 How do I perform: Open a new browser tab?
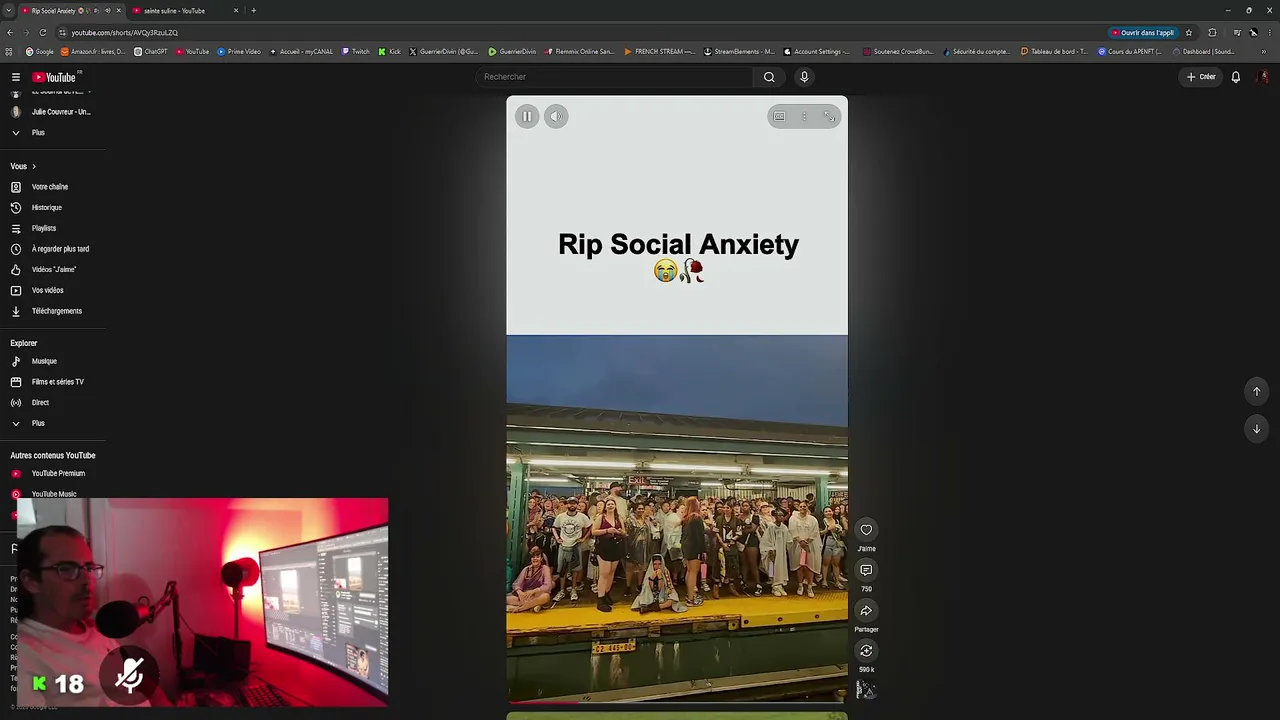tap(253, 11)
